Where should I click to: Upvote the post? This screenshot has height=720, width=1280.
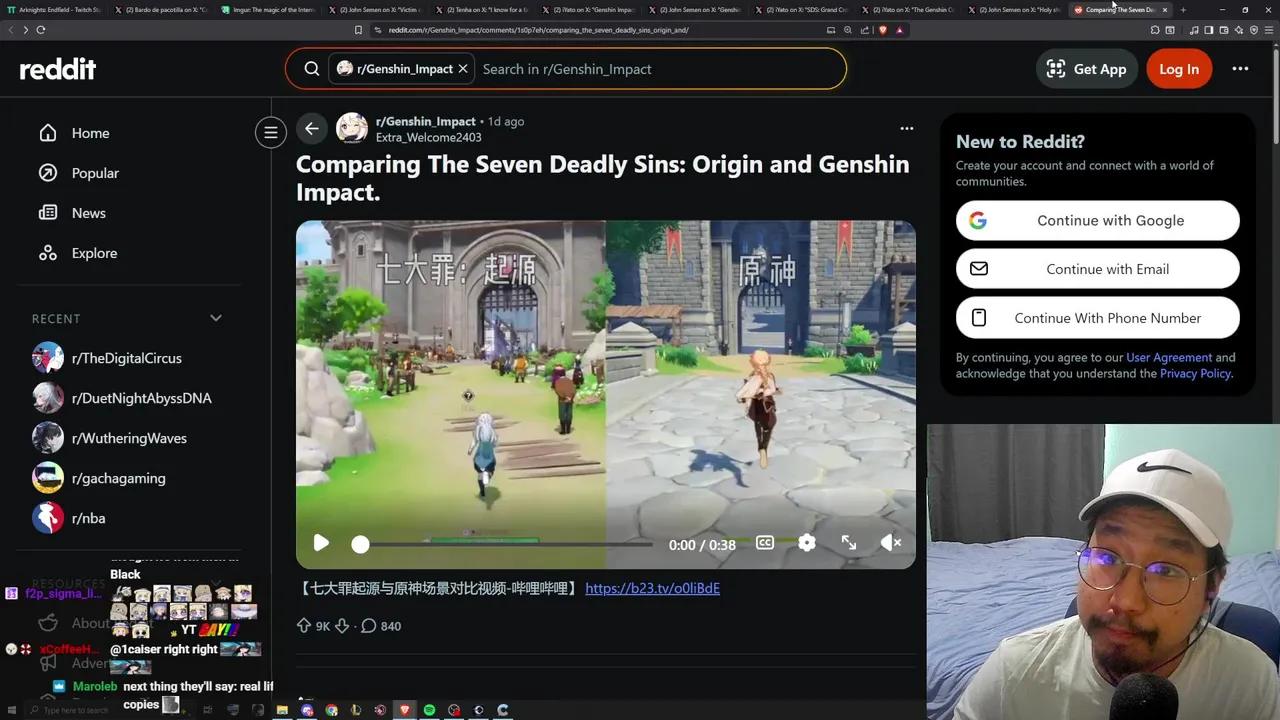pos(304,626)
